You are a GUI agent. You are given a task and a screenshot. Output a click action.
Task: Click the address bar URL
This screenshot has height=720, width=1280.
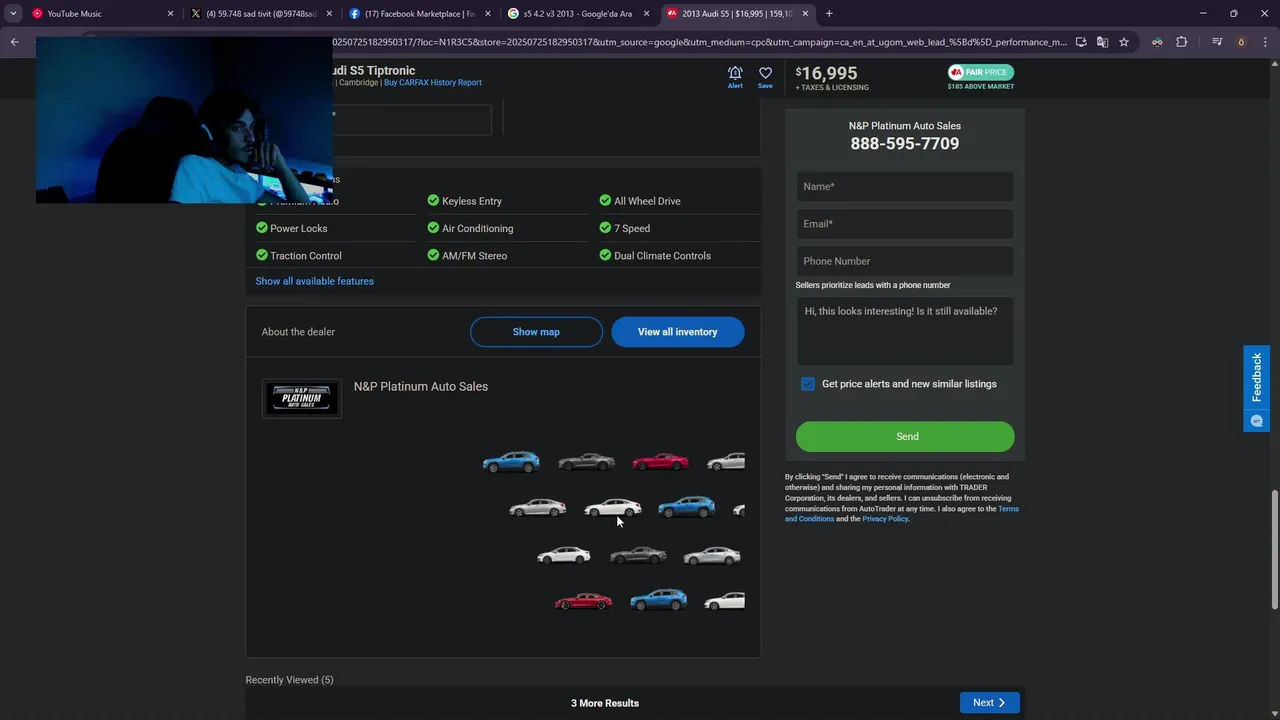click(x=700, y=42)
